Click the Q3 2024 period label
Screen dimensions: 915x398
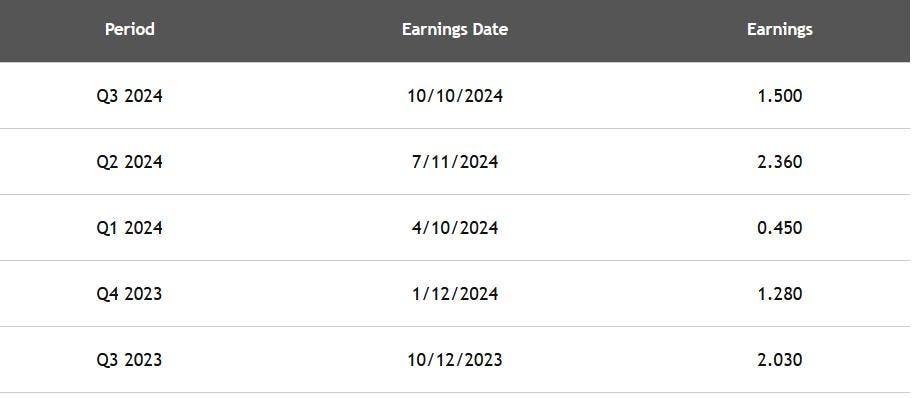coord(130,96)
